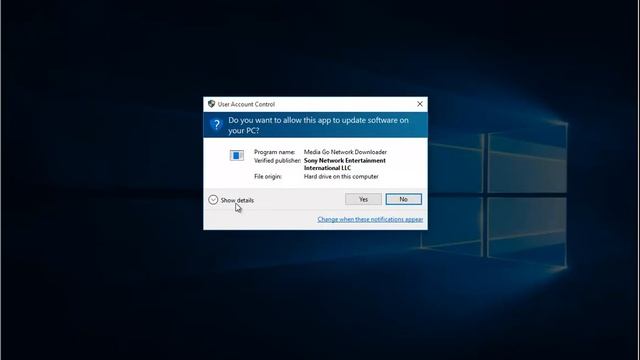This screenshot has height=360, width=640.
Task: Click the 'Do you want to allow this app' heading
Action: (318, 125)
